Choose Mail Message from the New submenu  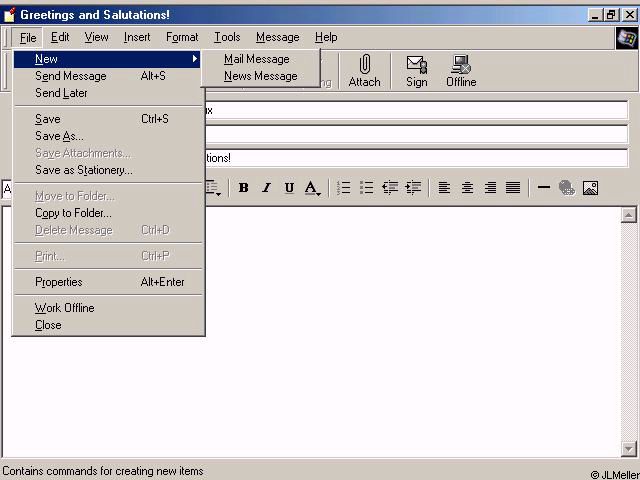(257, 59)
